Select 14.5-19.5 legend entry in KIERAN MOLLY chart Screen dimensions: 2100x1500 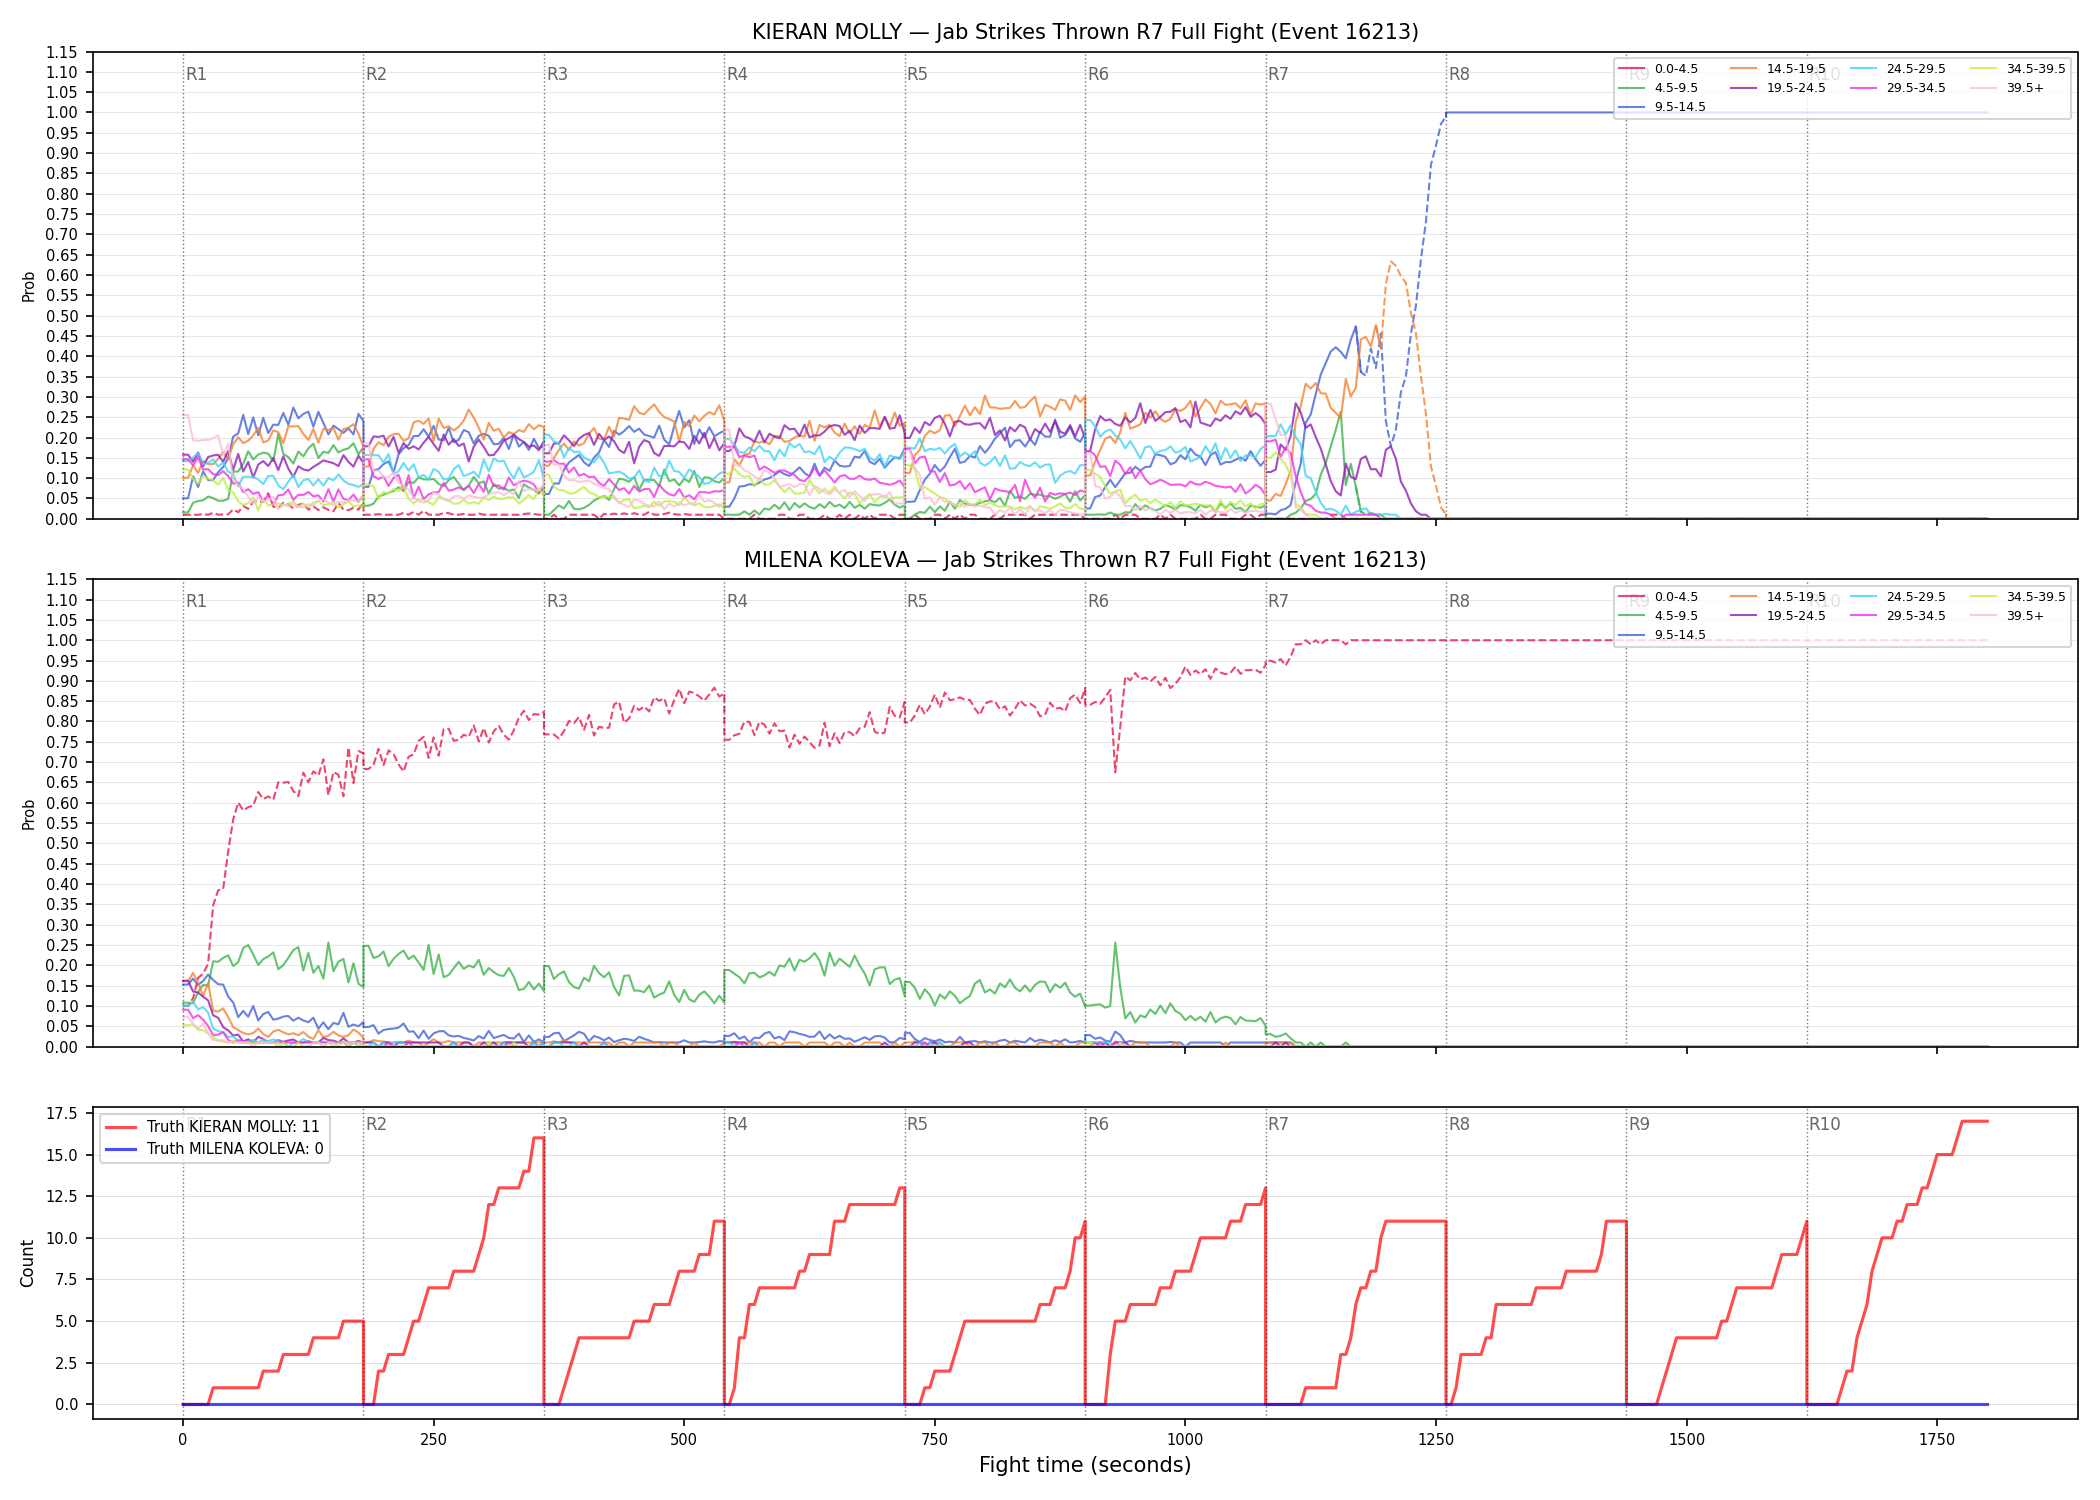(1778, 69)
